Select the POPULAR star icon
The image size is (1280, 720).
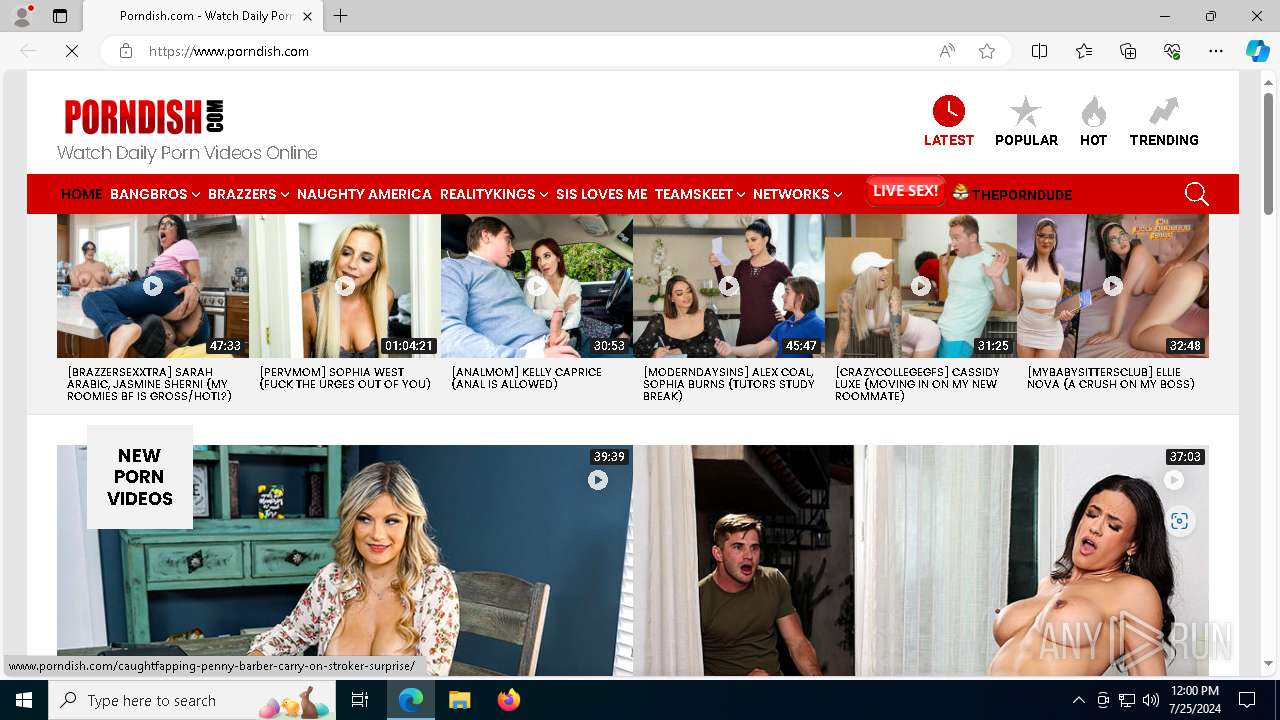[x=1026, y=111]
